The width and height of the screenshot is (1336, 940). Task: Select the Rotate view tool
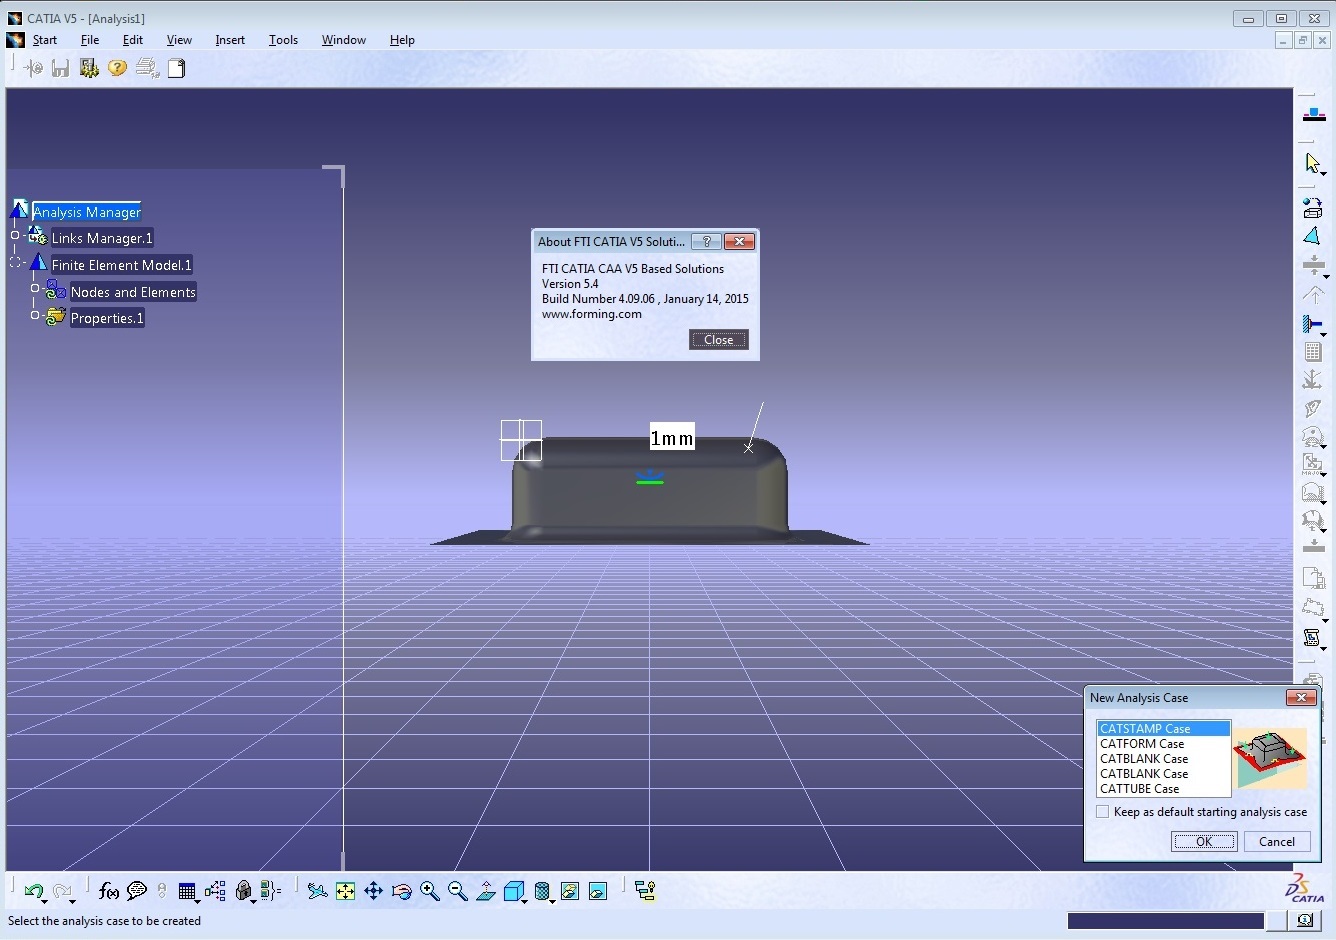401,891
